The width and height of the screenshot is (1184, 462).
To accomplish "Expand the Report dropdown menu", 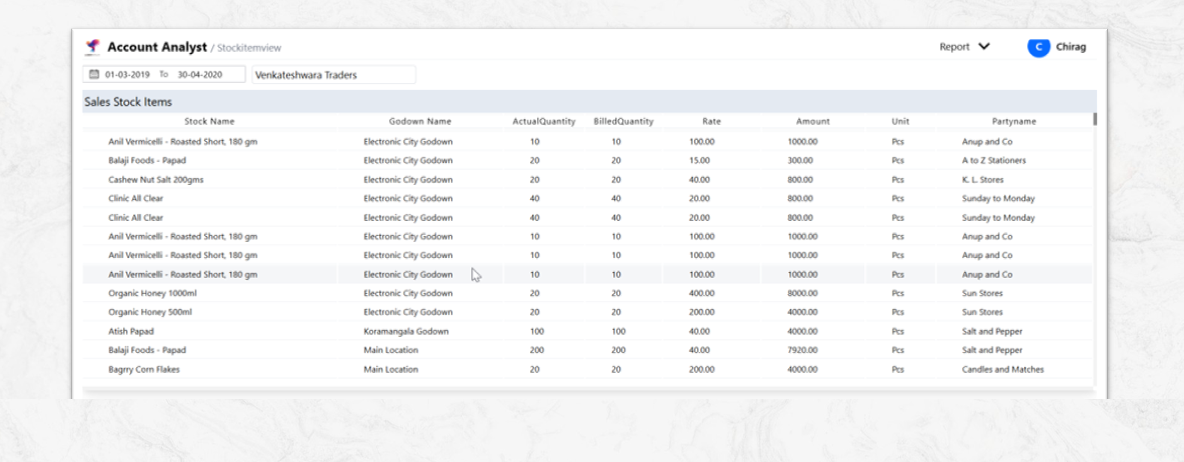I will (x=964, y=47).
